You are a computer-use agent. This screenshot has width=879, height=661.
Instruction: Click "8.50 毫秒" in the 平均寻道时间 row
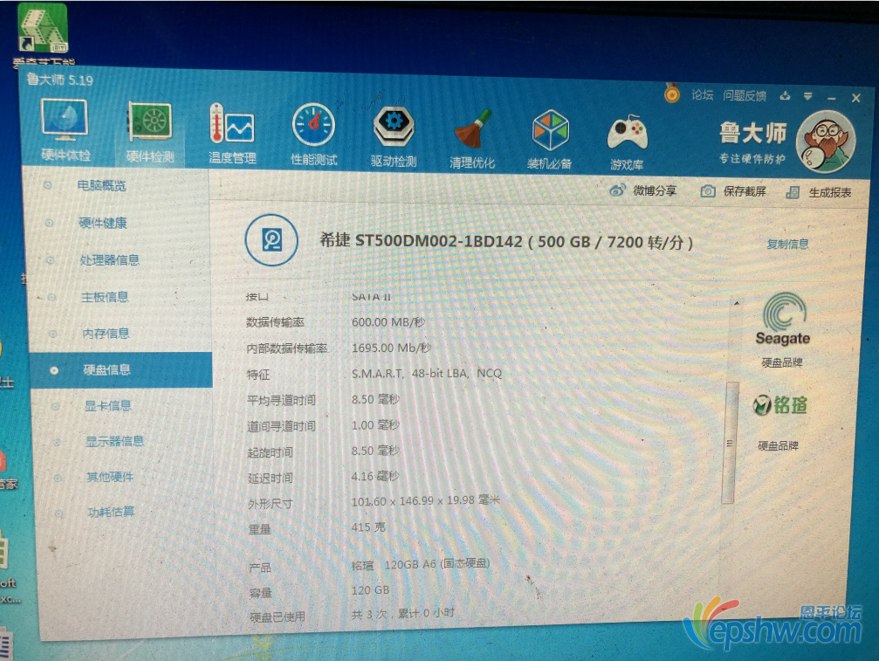[375, 399]
